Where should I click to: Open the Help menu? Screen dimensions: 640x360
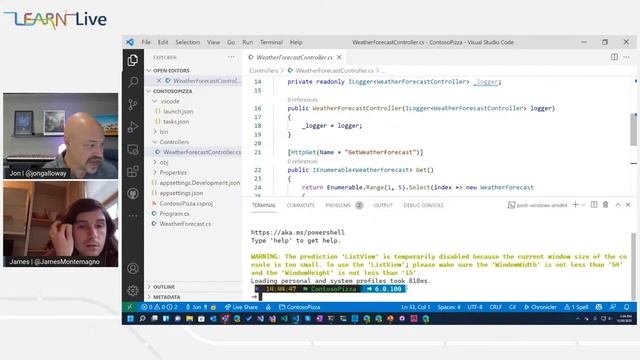[296, 42]
